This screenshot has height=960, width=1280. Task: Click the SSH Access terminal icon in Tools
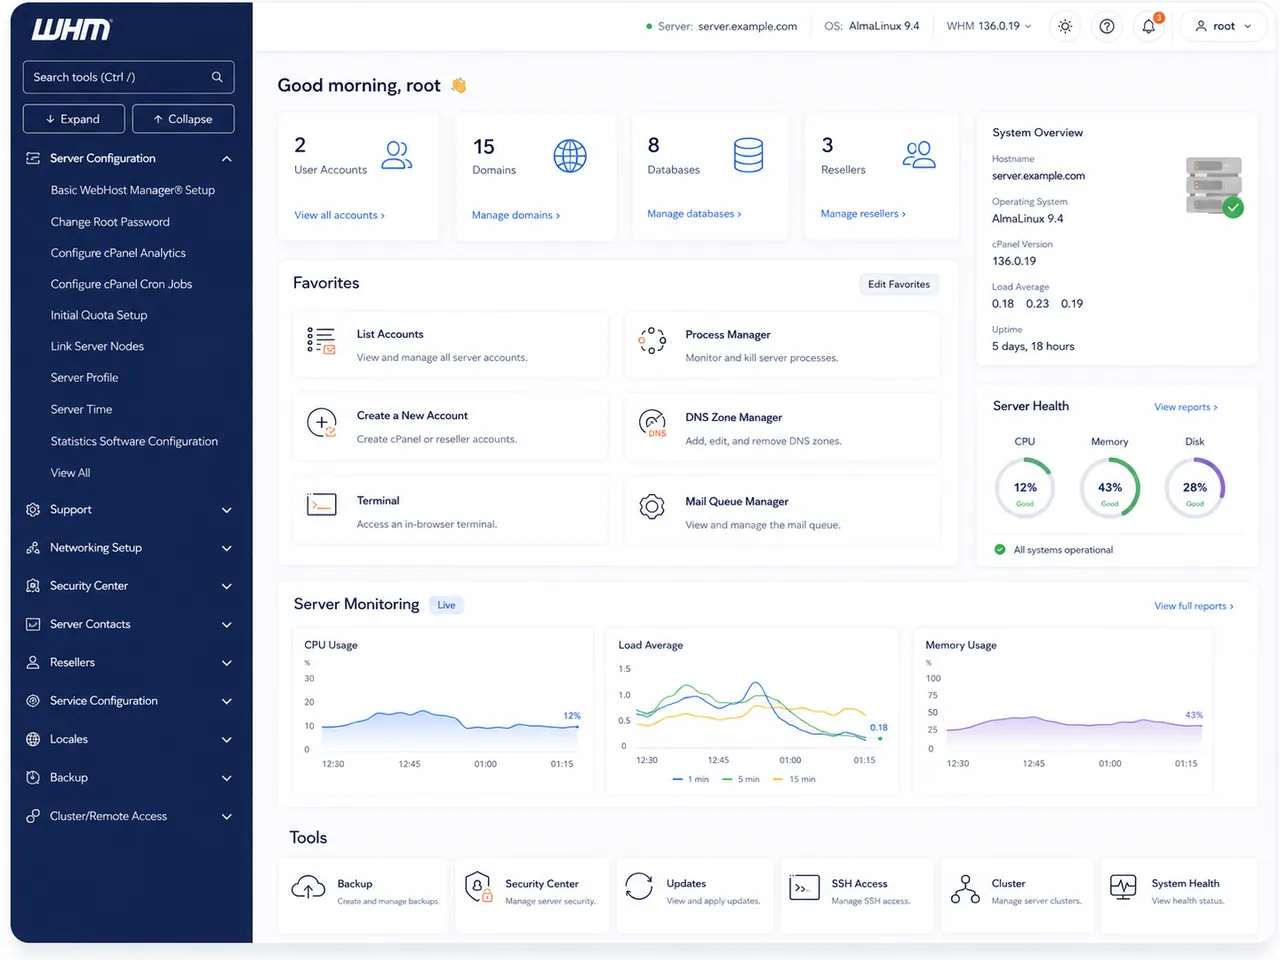(805, 887)
